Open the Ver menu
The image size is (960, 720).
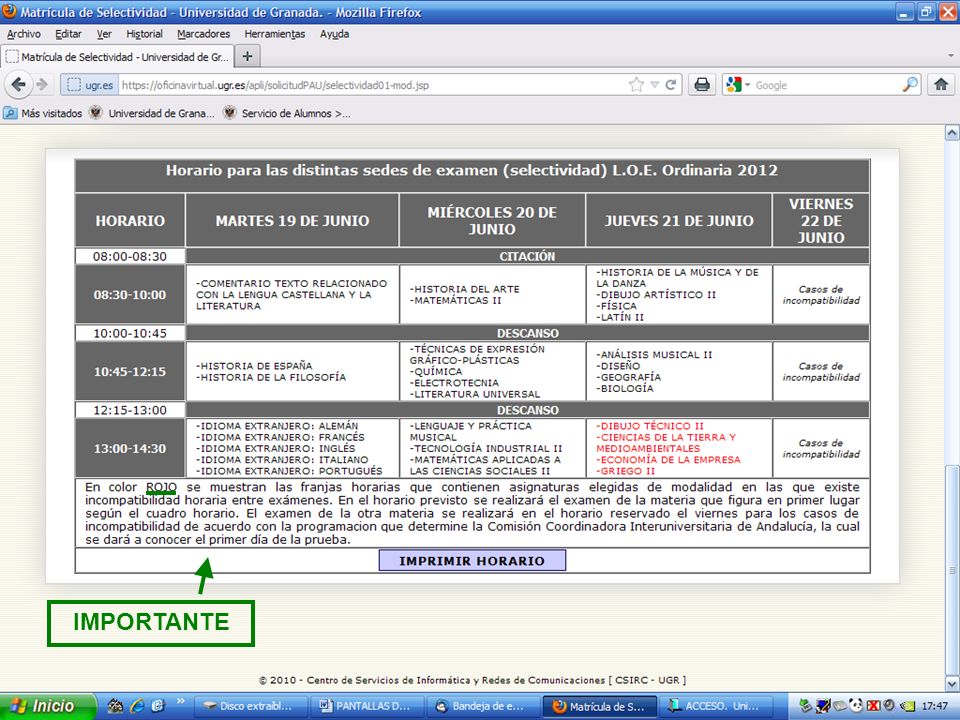(x=104, y=34)
